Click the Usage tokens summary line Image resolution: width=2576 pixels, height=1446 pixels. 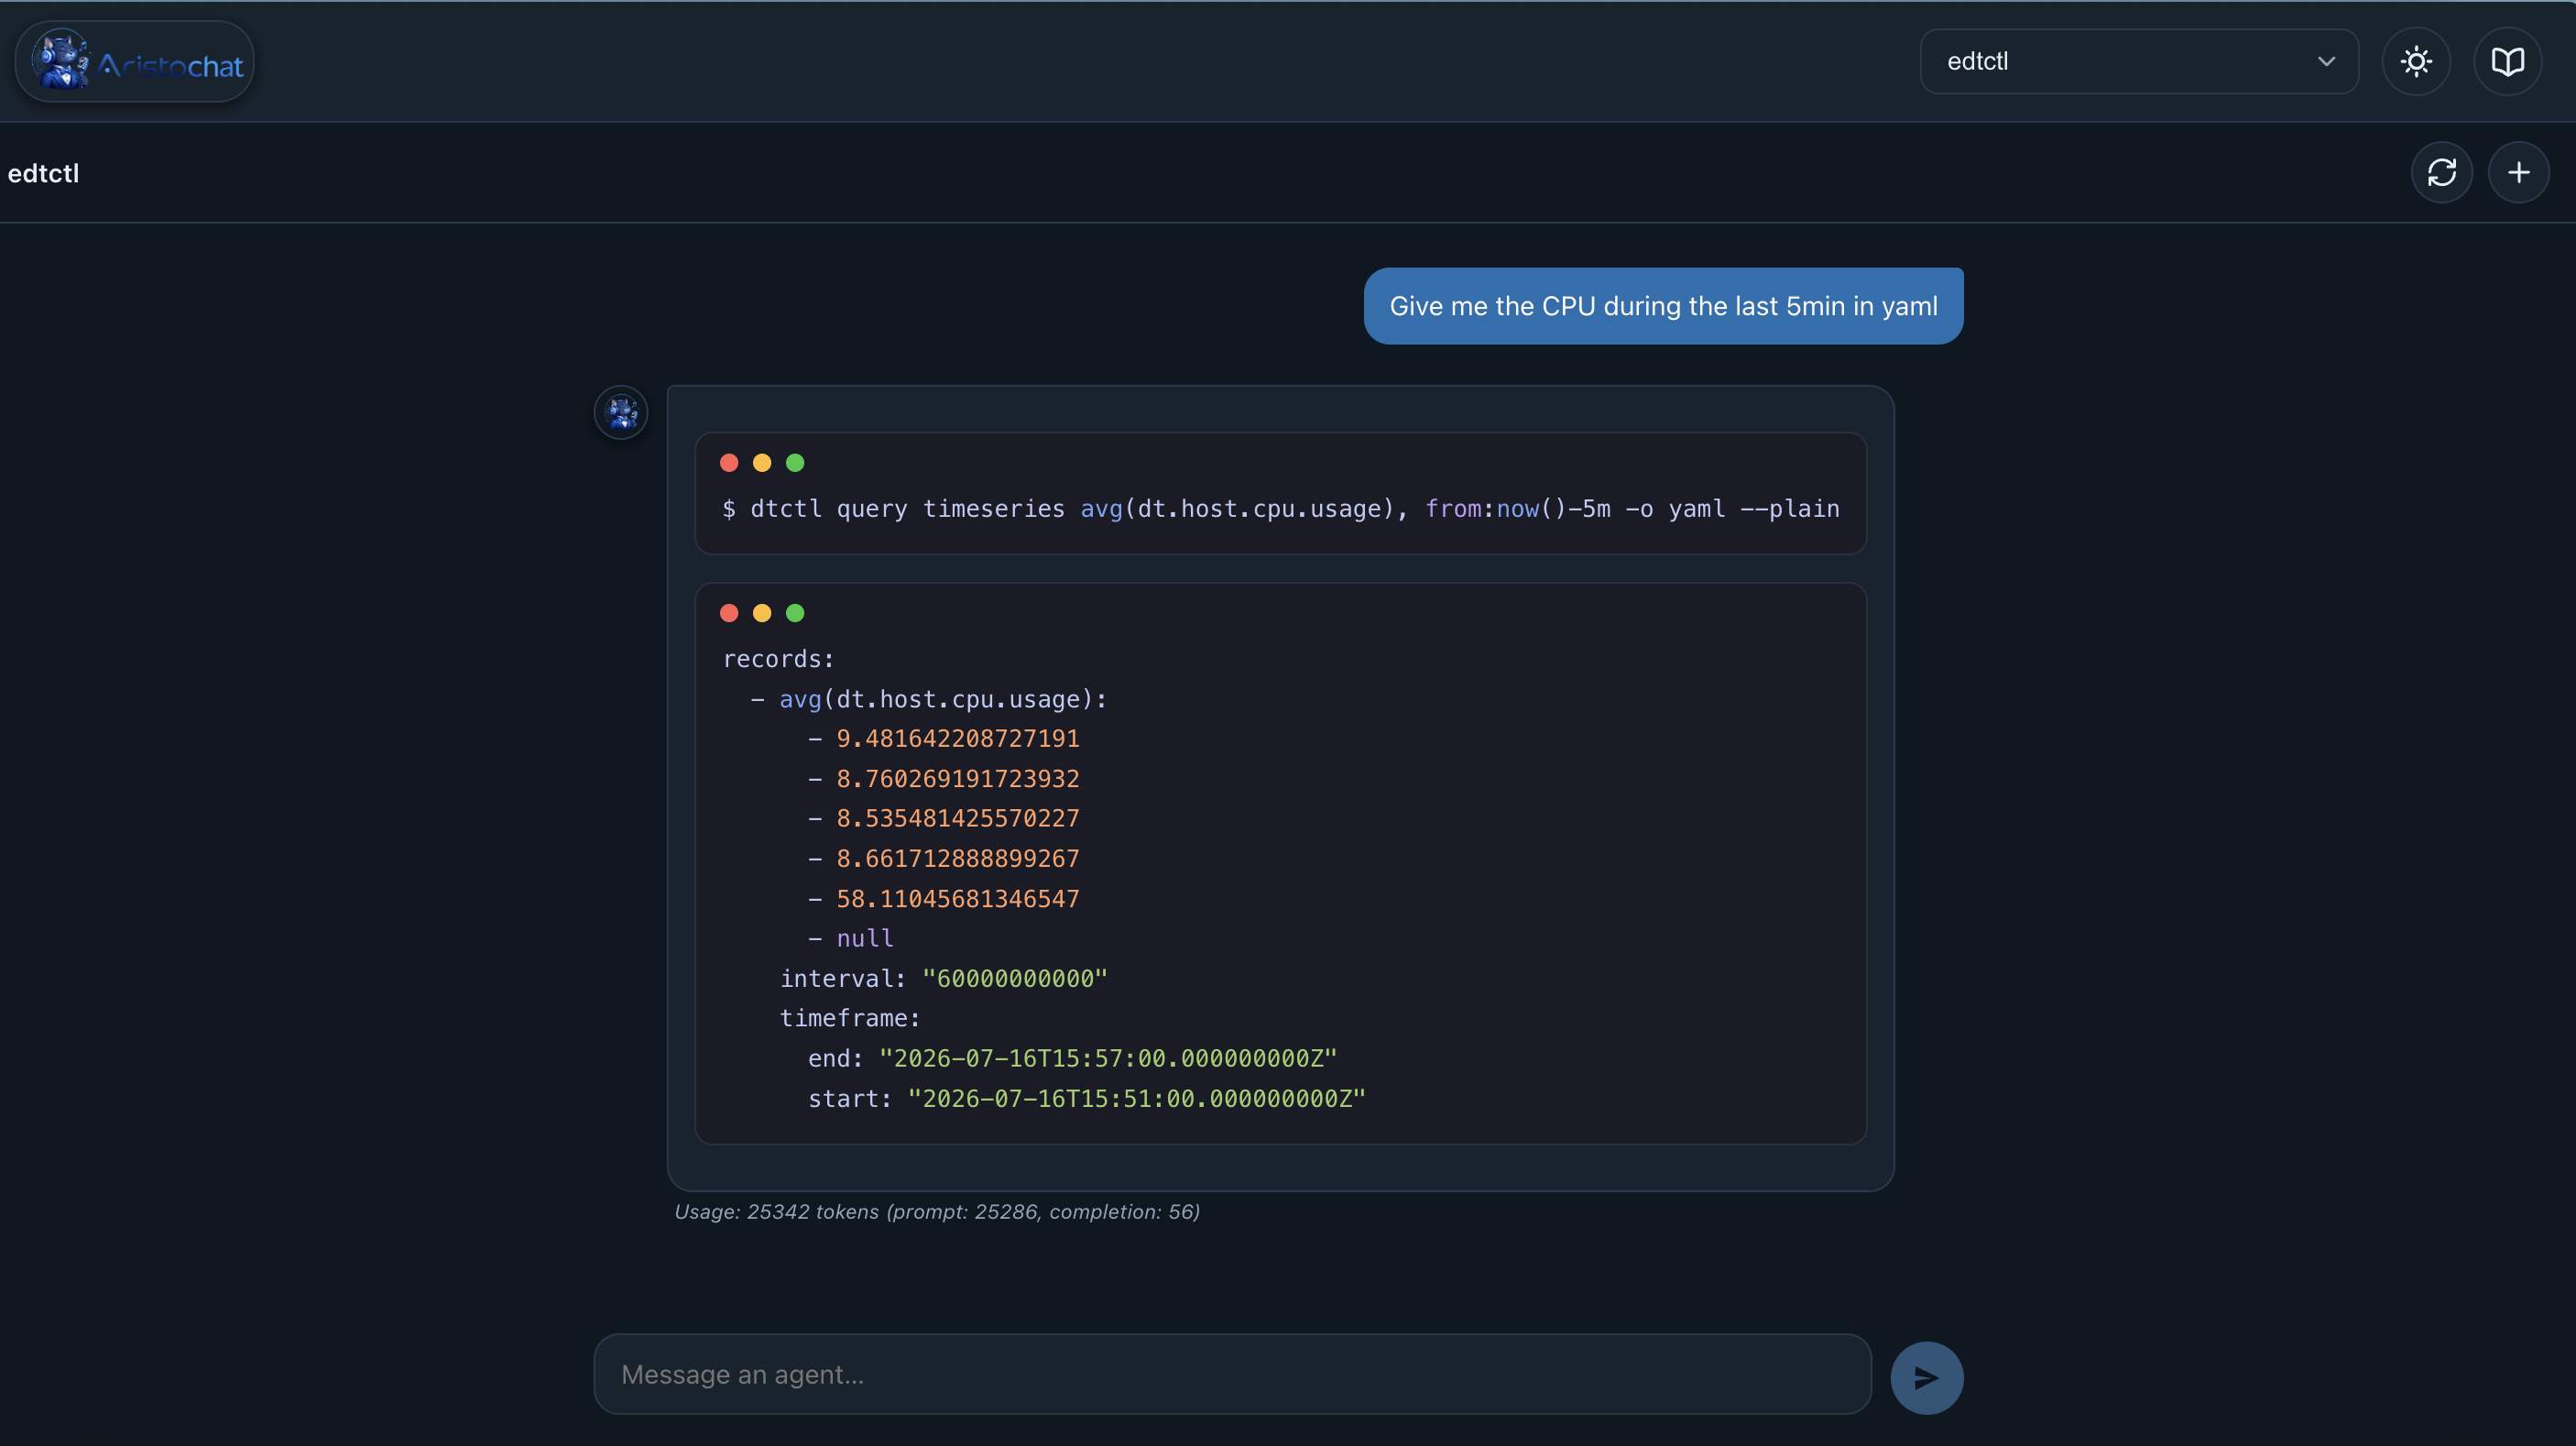coord(937,1212)
